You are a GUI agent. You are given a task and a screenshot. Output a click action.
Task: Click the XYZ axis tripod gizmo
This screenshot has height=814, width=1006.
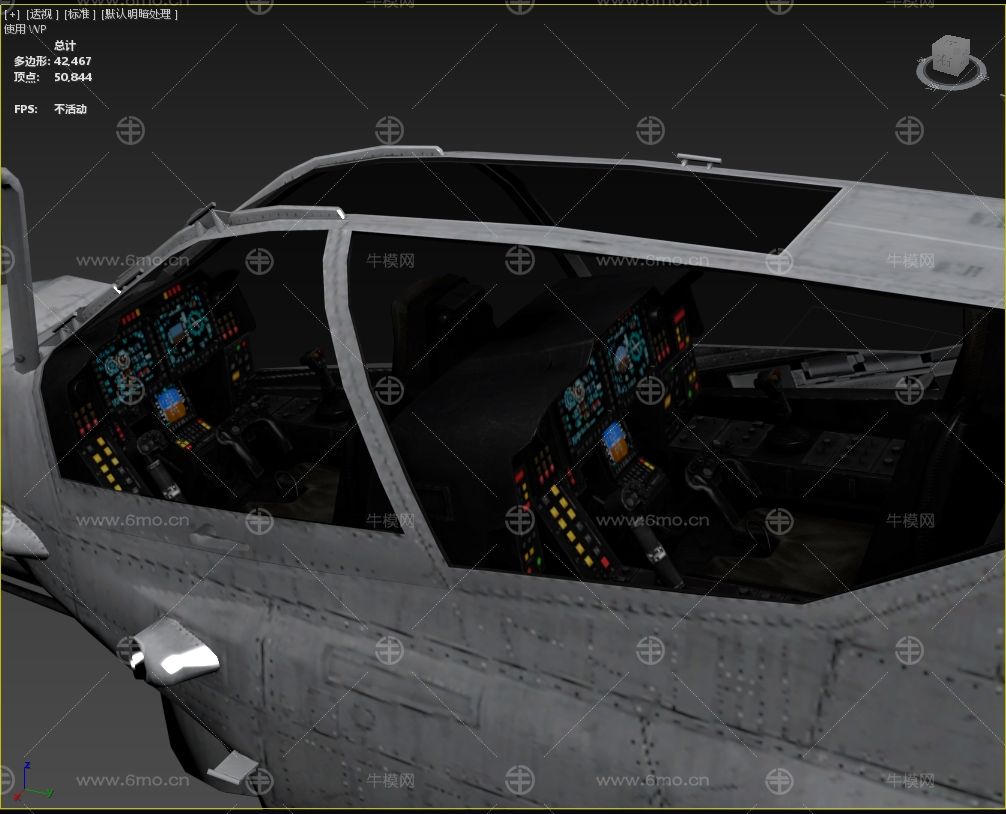tap(32, 782)
